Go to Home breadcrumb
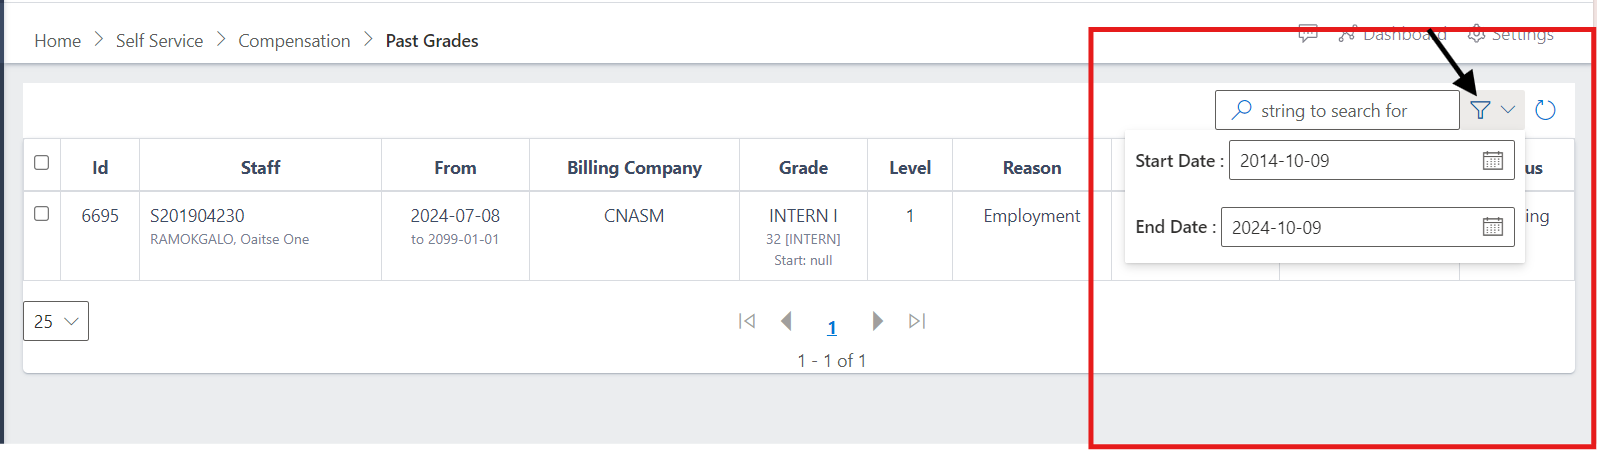This screenshot has height=450, width=1597. (57, 41)
